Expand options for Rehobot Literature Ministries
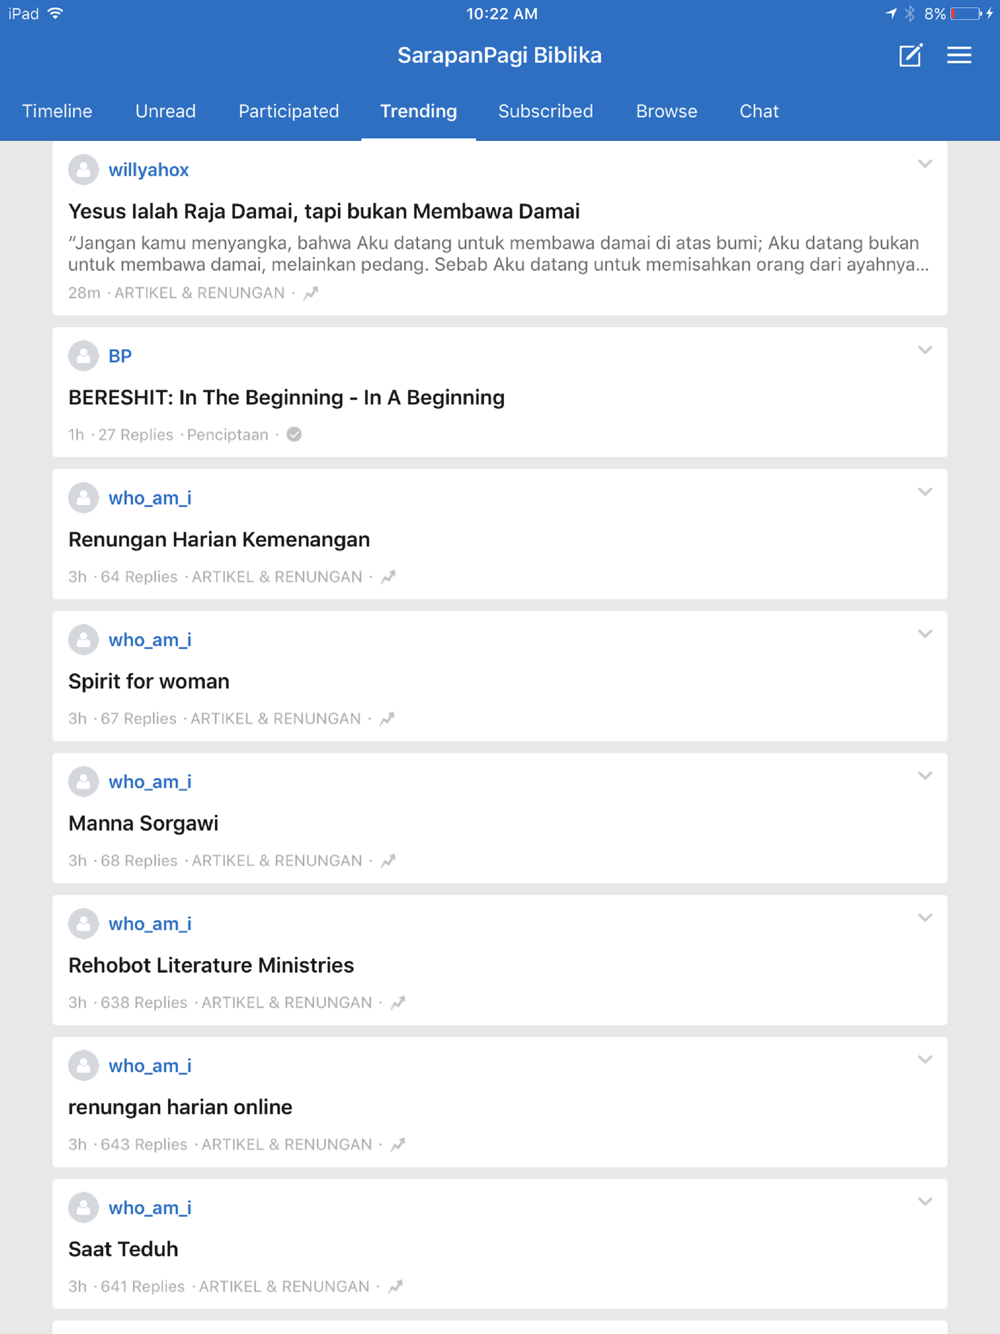Viewport: 1000px width, 1334px height. 925,918
